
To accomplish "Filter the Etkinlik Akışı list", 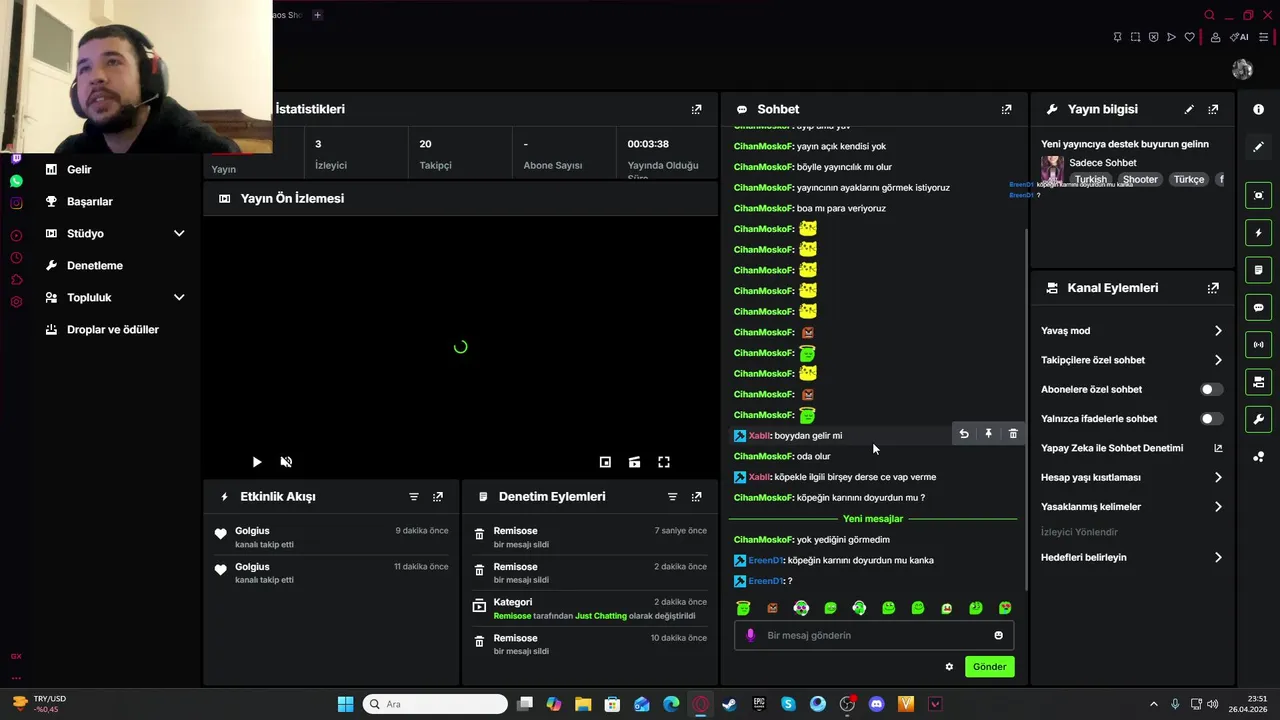I will point(414,497).
